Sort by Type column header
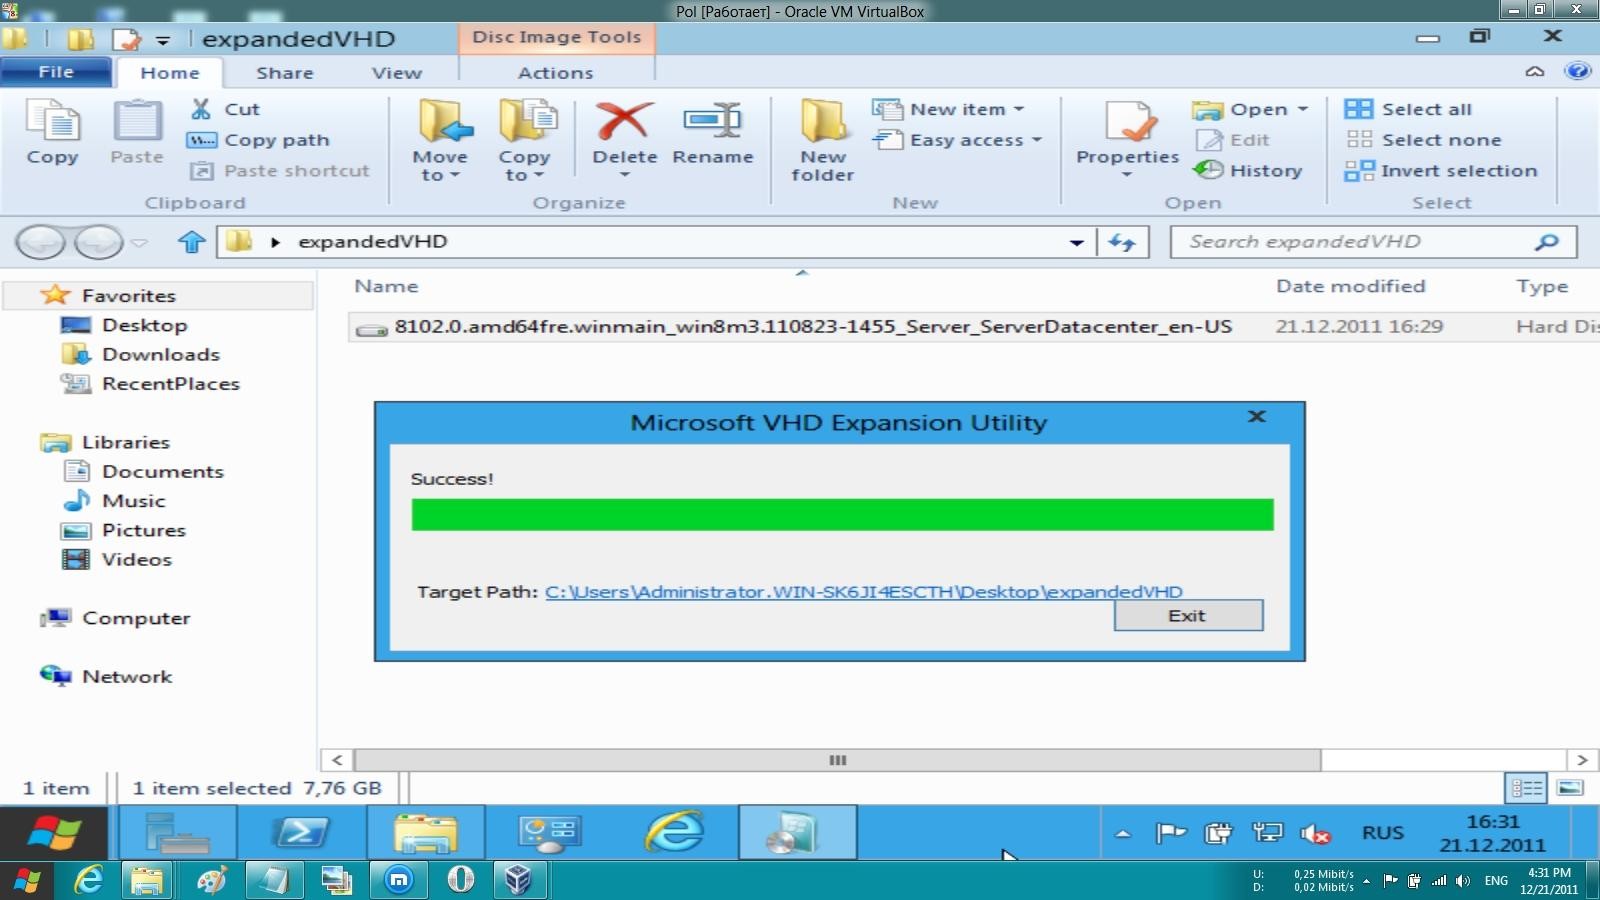The image size is (1600, 900). [1542, 286]
